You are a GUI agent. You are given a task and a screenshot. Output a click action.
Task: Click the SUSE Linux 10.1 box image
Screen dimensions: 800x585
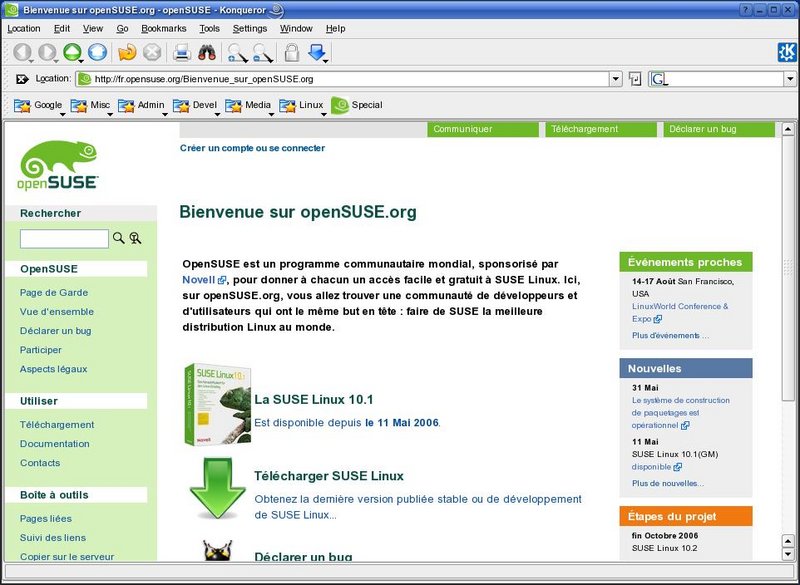click(x=218, y=404)
